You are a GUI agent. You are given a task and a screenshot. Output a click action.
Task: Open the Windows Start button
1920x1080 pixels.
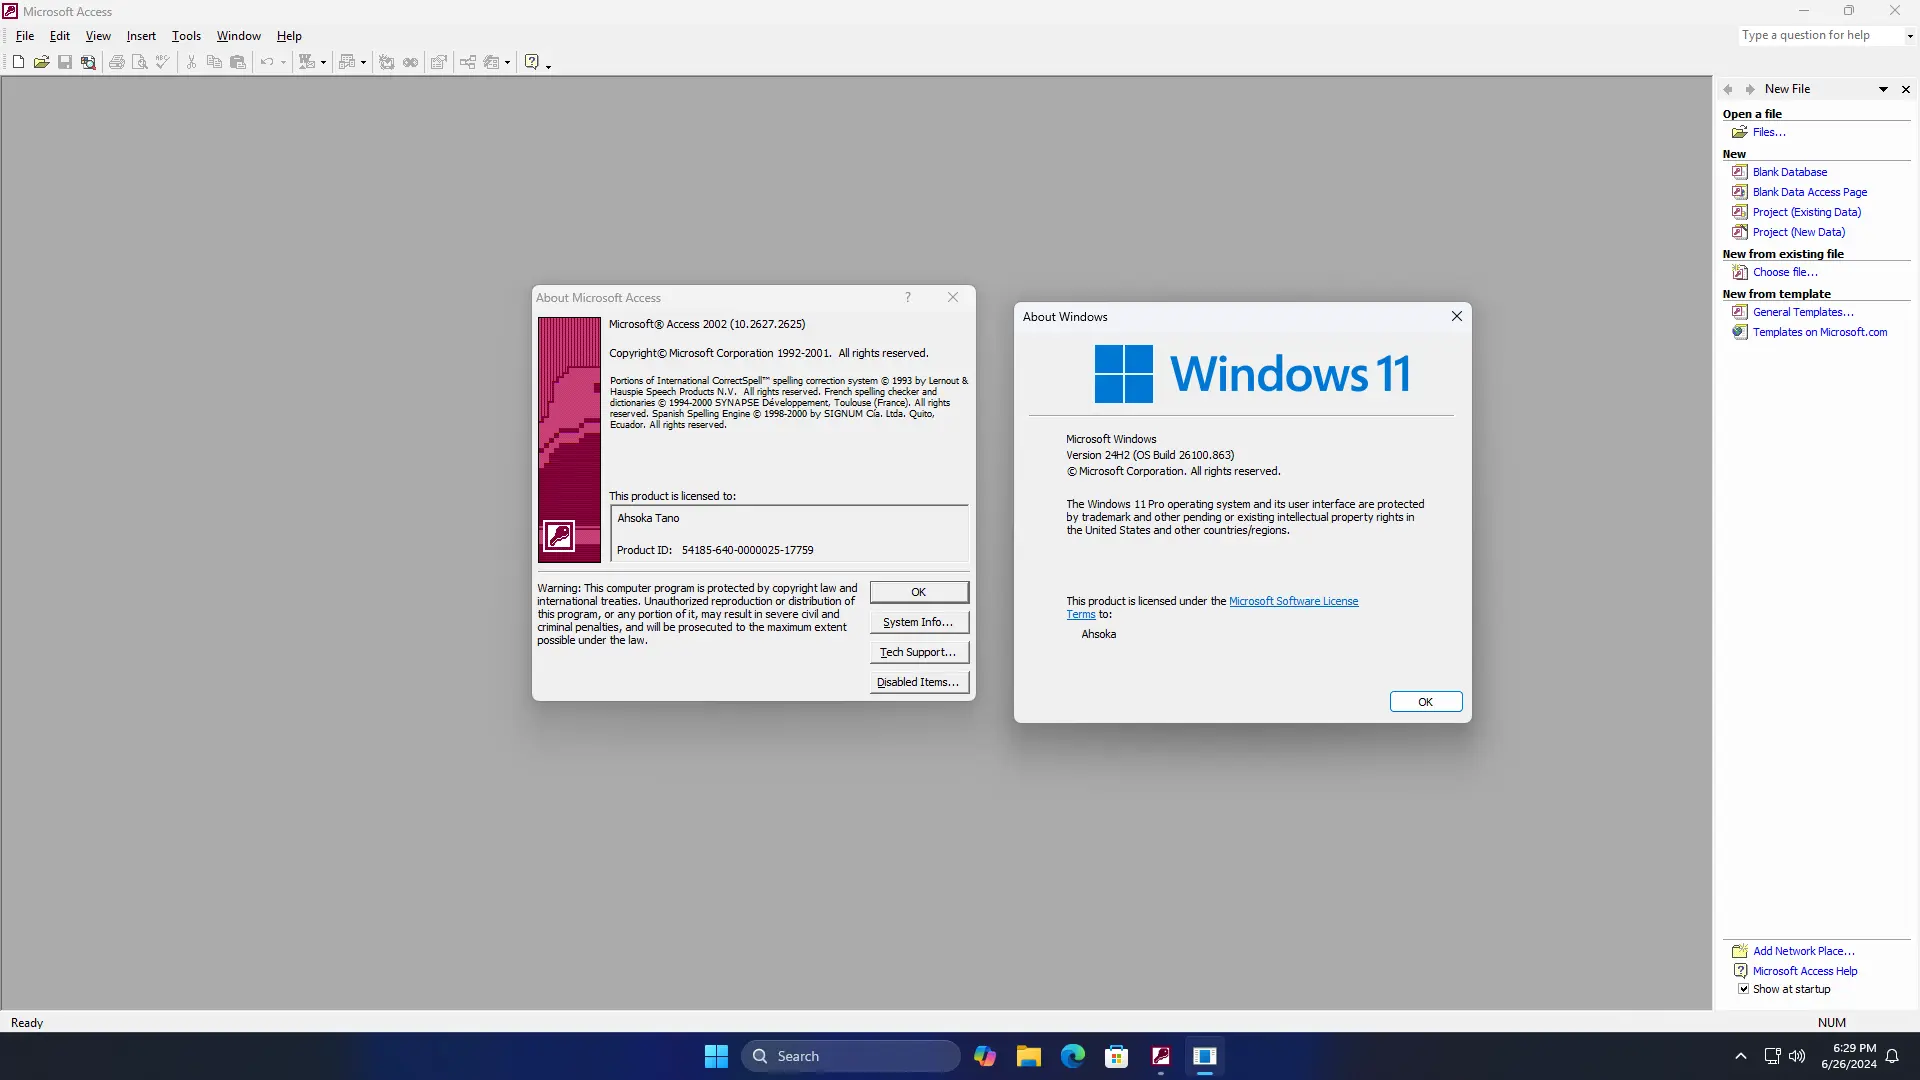716,1056
